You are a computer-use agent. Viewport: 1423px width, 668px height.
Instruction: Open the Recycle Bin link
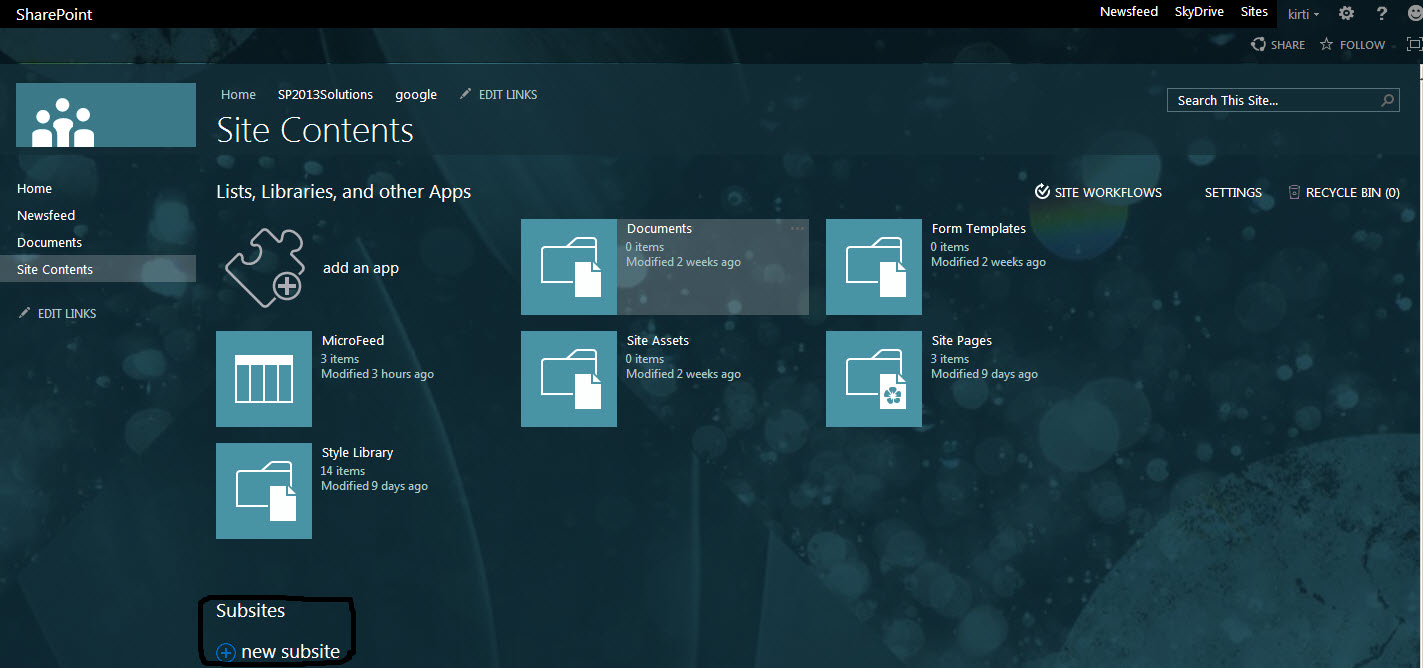coord(1343,192)
